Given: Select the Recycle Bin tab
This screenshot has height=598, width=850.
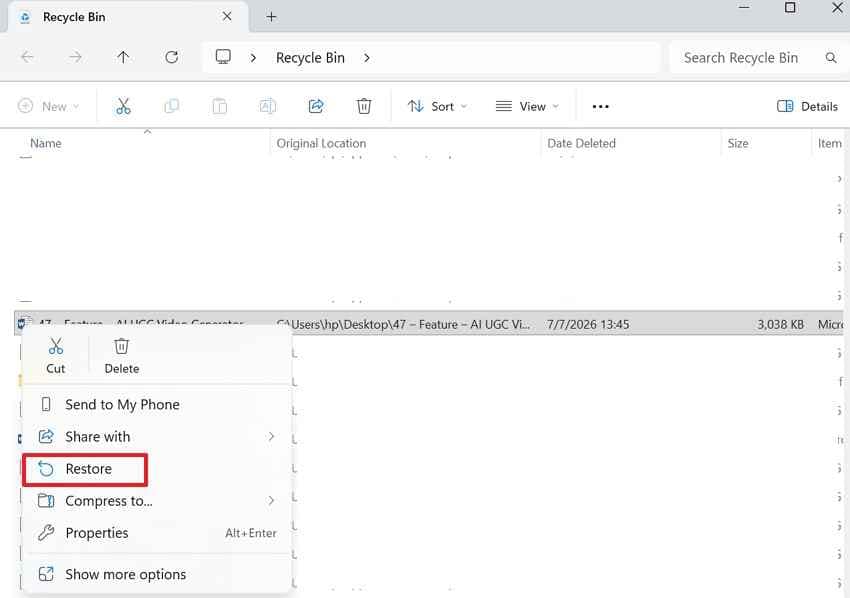Looking at the screenshot, I should click(x=127, y=17).
